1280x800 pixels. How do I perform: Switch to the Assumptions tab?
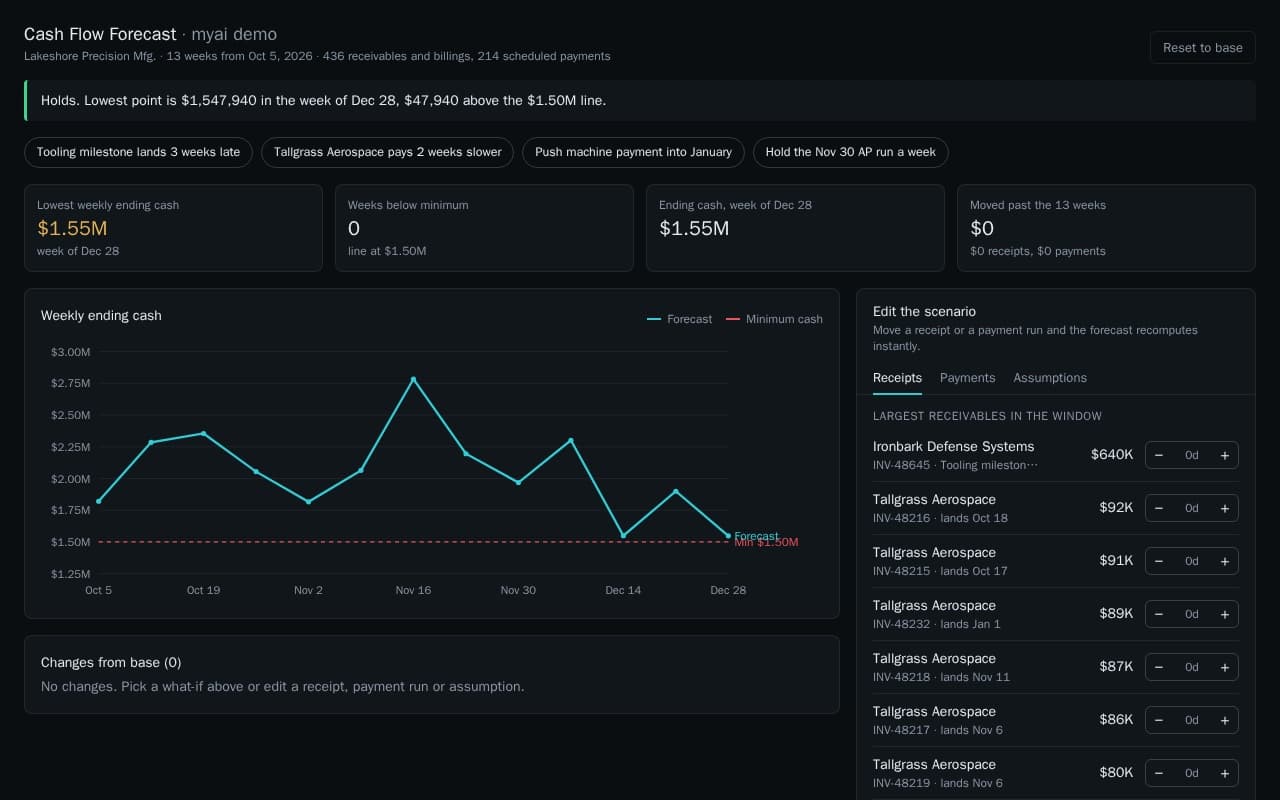coord(1050,378)
